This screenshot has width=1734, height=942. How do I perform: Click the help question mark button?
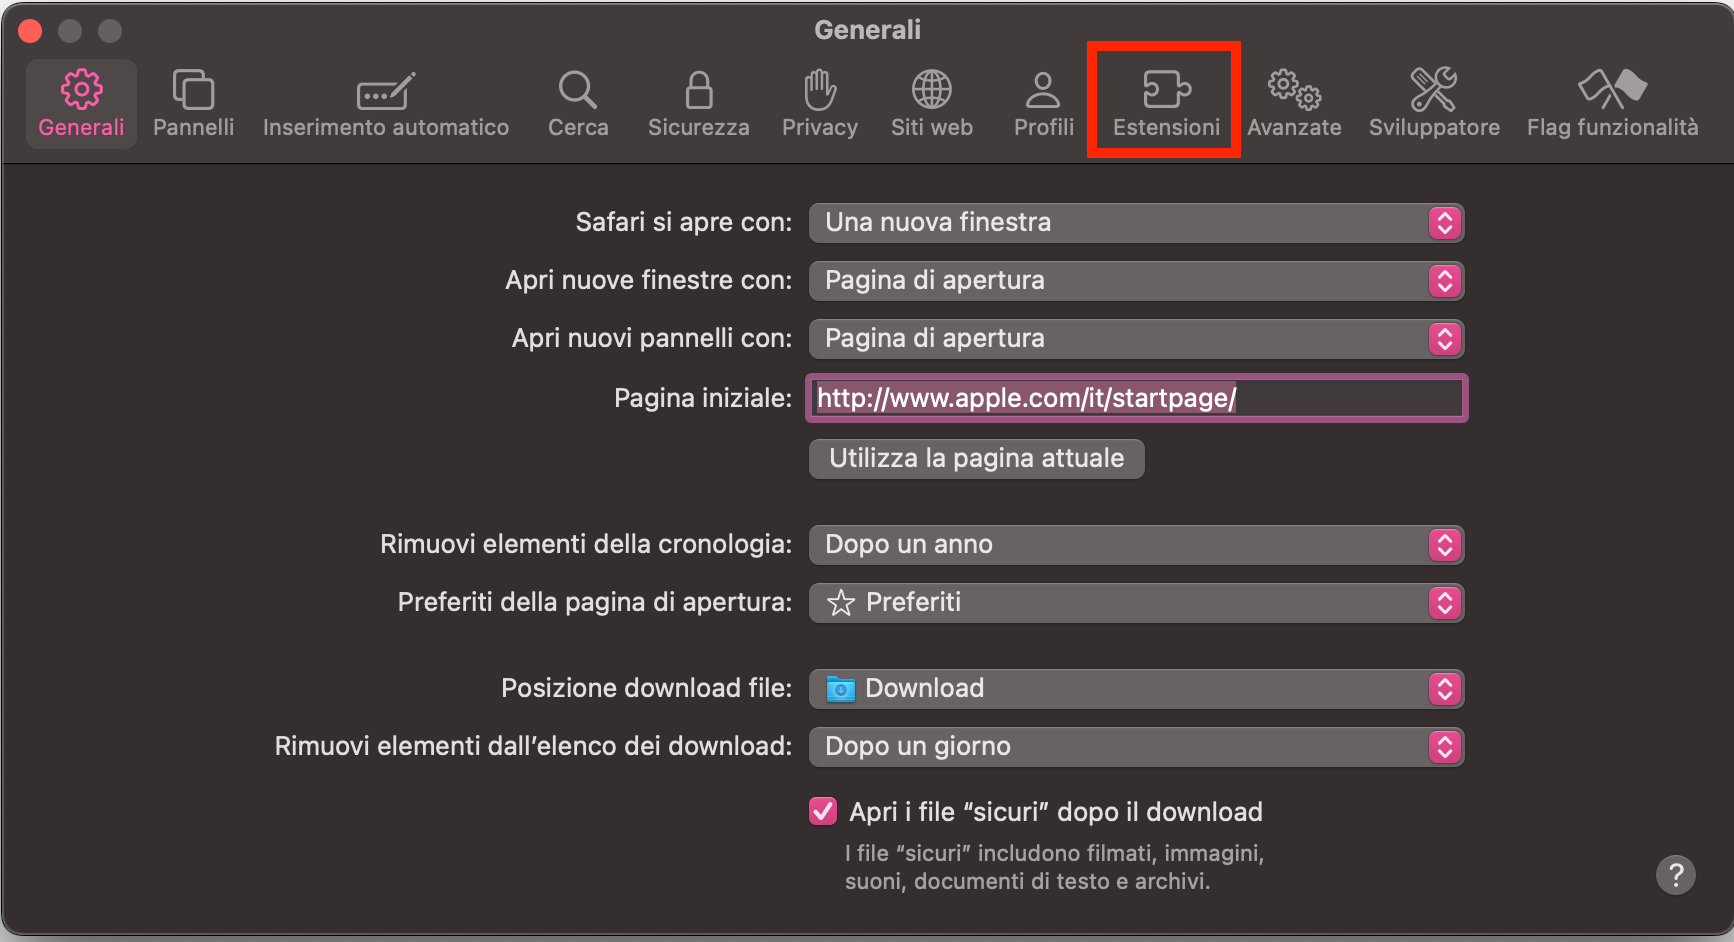[1677, 875]
